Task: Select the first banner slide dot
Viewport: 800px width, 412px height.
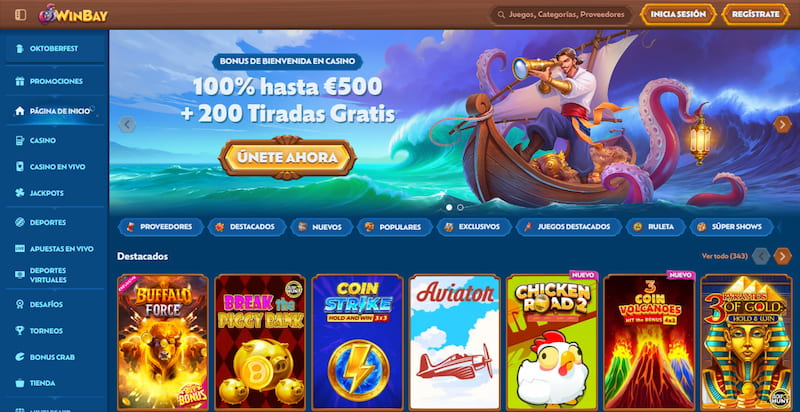Action: 449,208
